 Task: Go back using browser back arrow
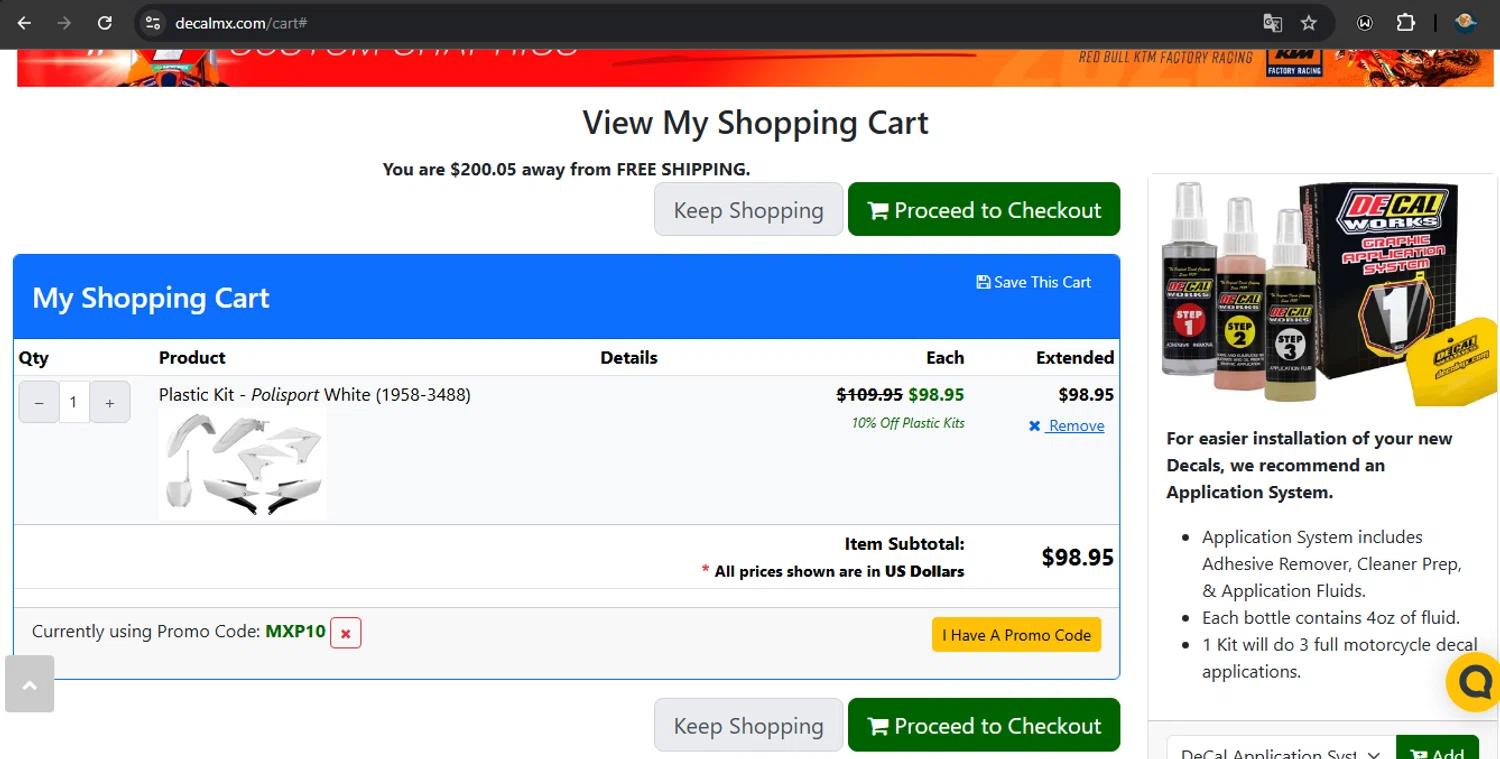pos(24,23)
